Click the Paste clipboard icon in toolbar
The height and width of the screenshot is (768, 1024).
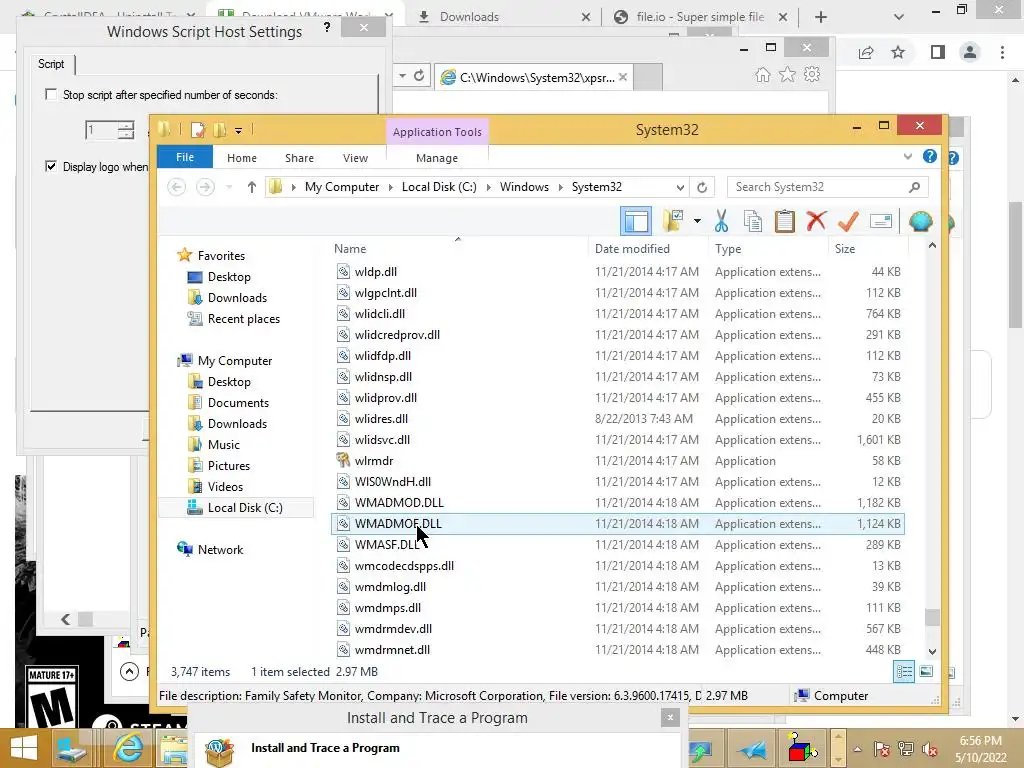pos(784,221)
